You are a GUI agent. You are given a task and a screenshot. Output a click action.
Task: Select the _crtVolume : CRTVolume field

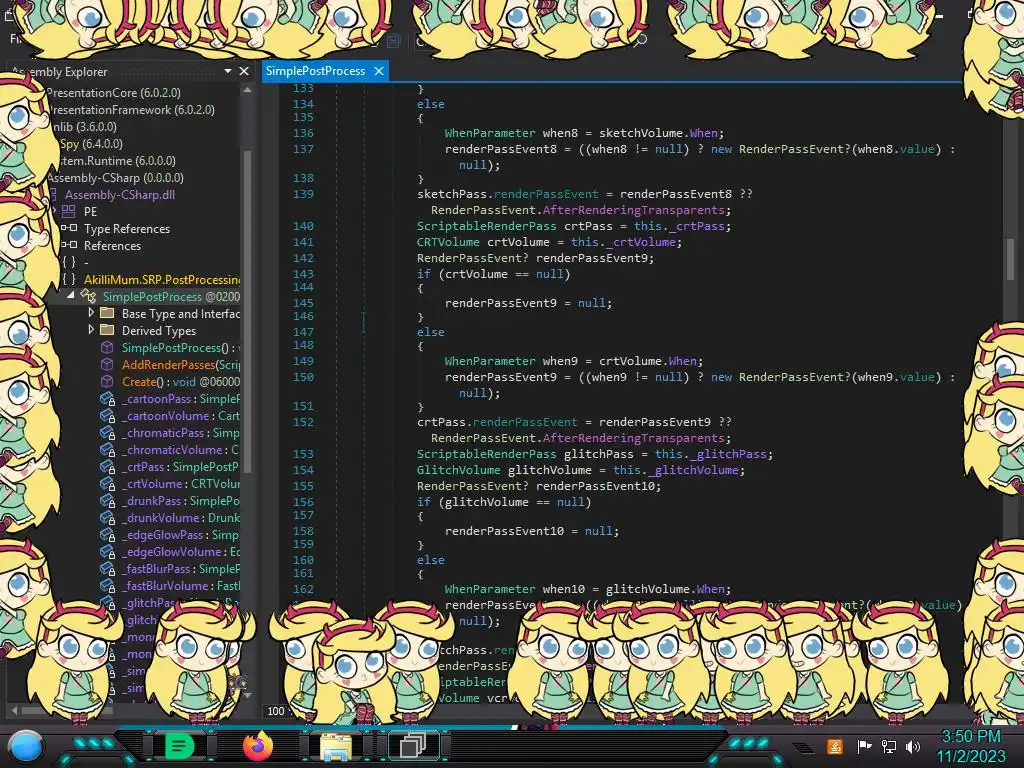[x=181, y=484]
